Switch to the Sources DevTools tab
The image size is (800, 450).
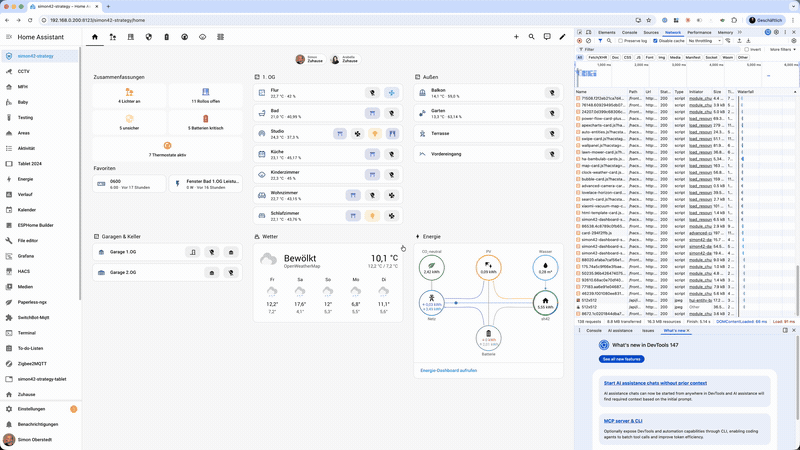click(651, 32)
